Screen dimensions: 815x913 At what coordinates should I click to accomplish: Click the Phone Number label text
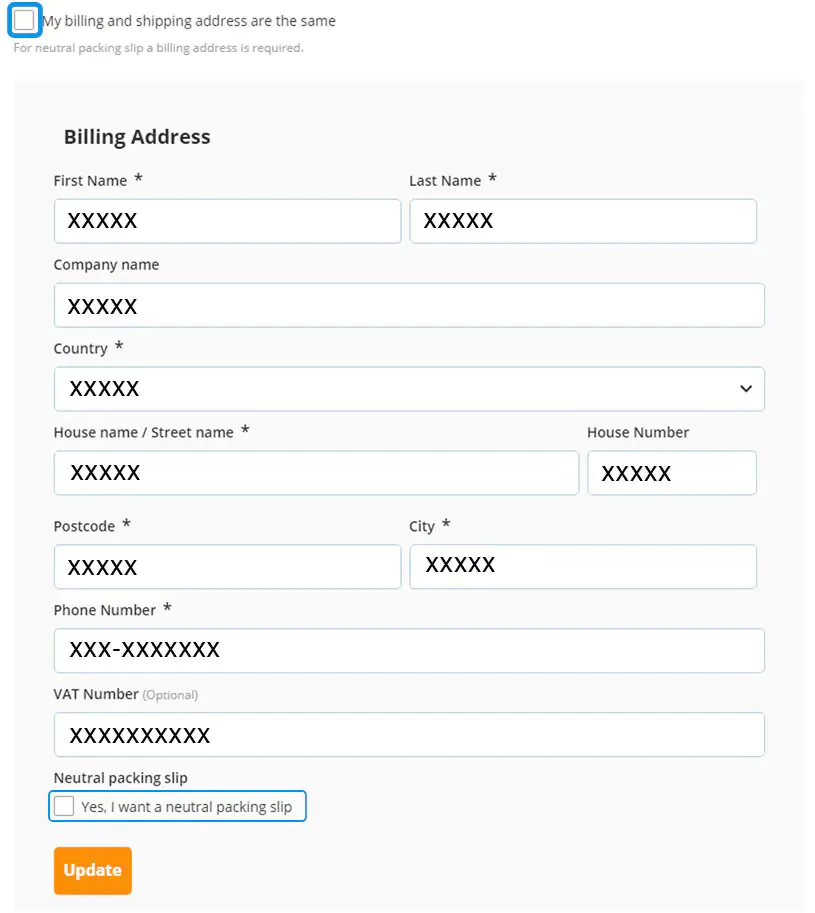click(x=105, y=610)
